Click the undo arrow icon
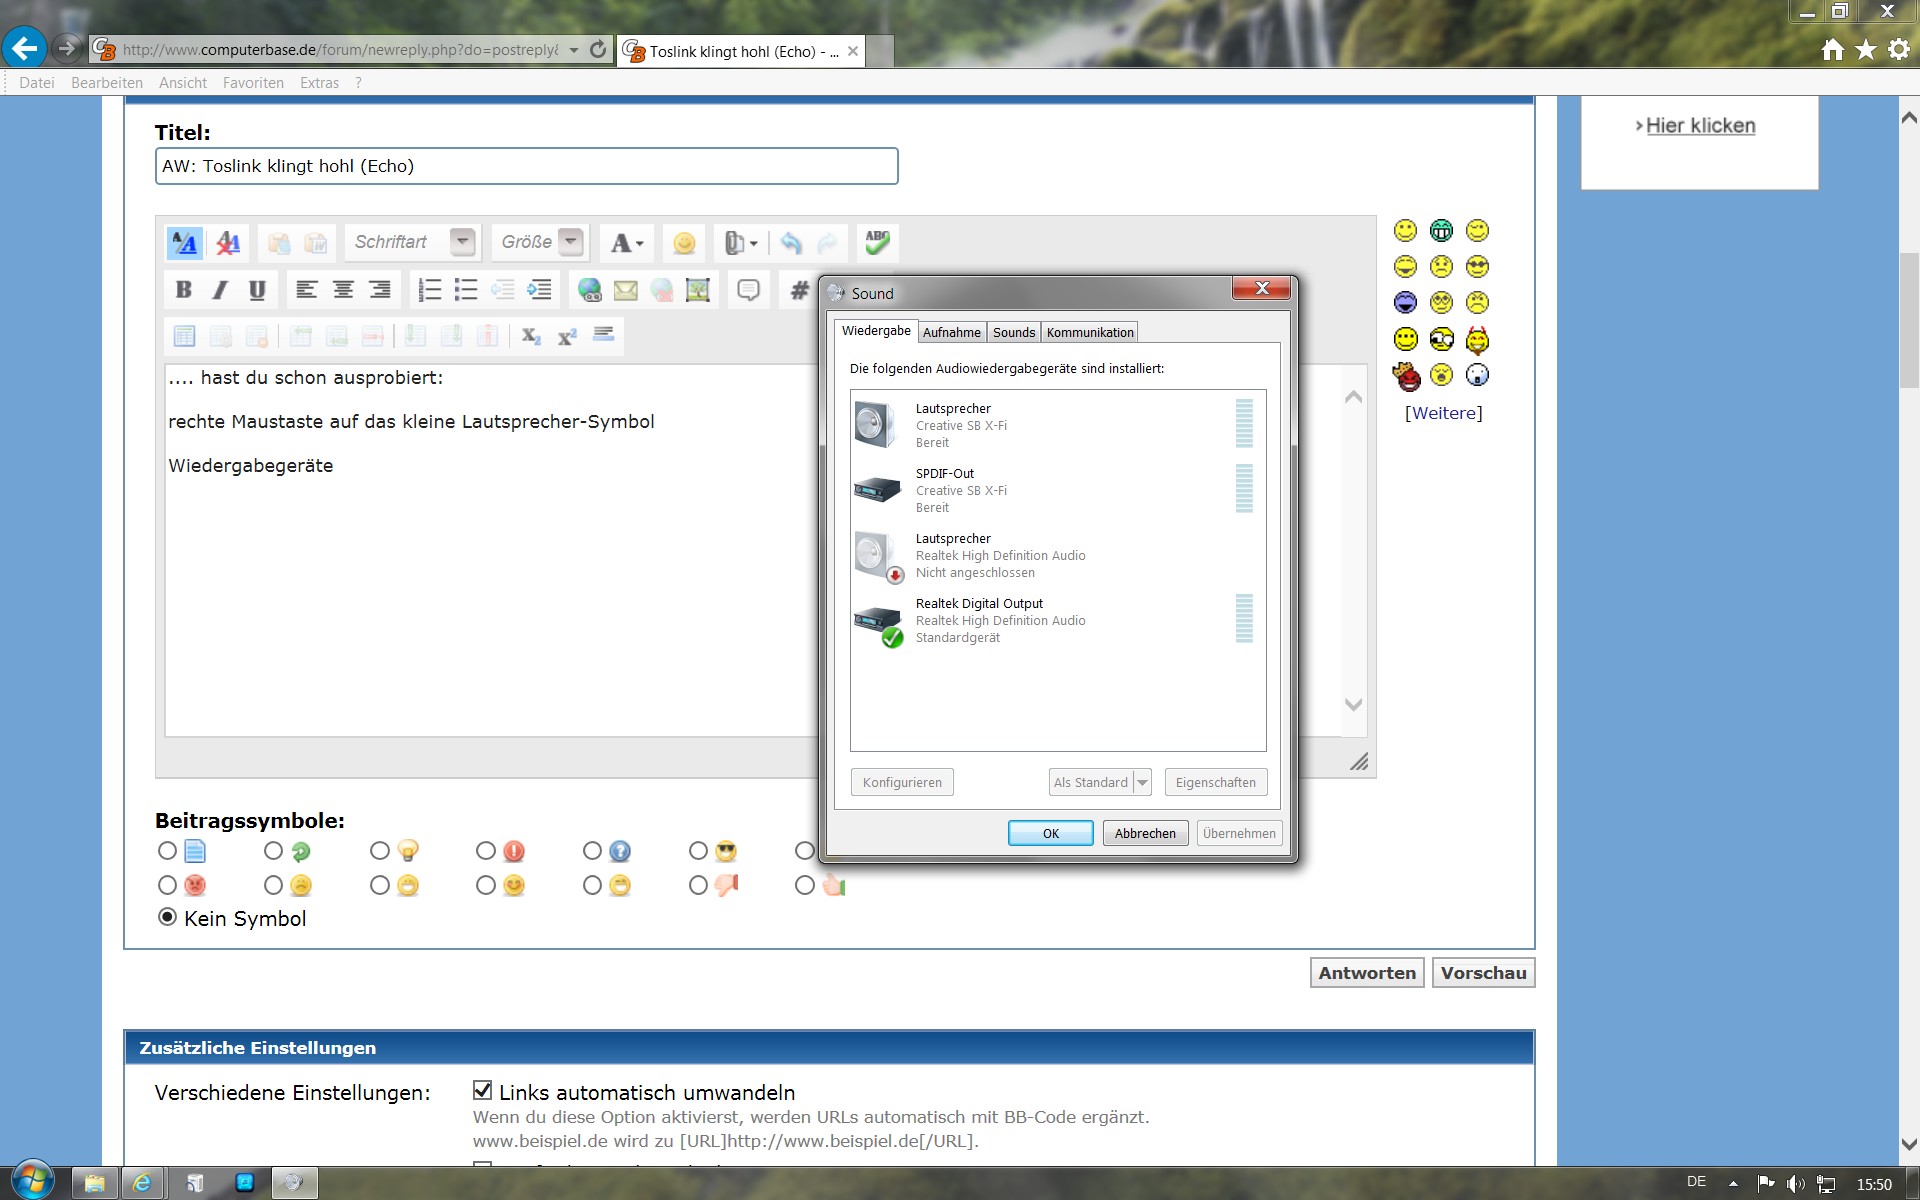This screenshot has width=1920, height=1200. [791, 243]
